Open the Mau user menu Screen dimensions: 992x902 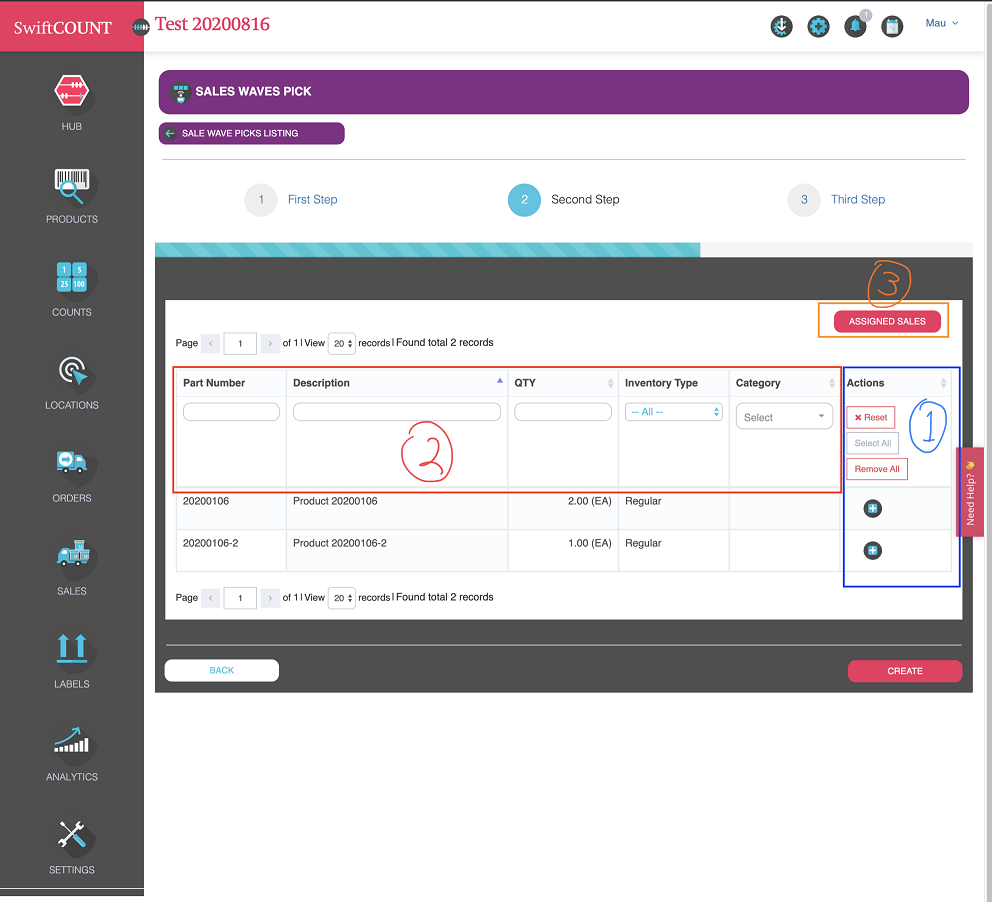pyautogui.click(x=941, y=23)
